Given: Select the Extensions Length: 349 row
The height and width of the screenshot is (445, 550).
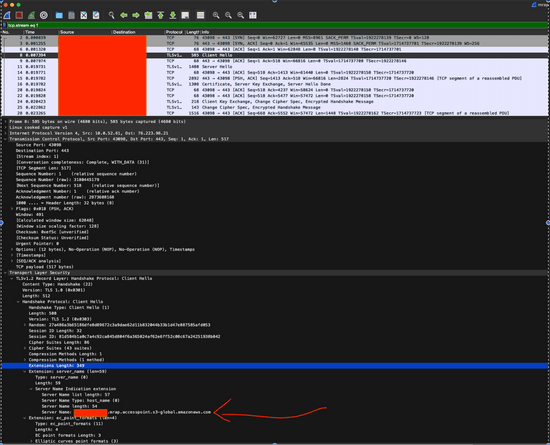Looking at the screenshot, I should click(275, 366).
